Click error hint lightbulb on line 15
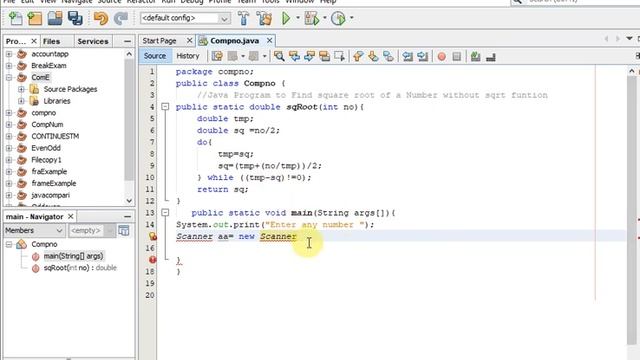 [x=152, y=236]
